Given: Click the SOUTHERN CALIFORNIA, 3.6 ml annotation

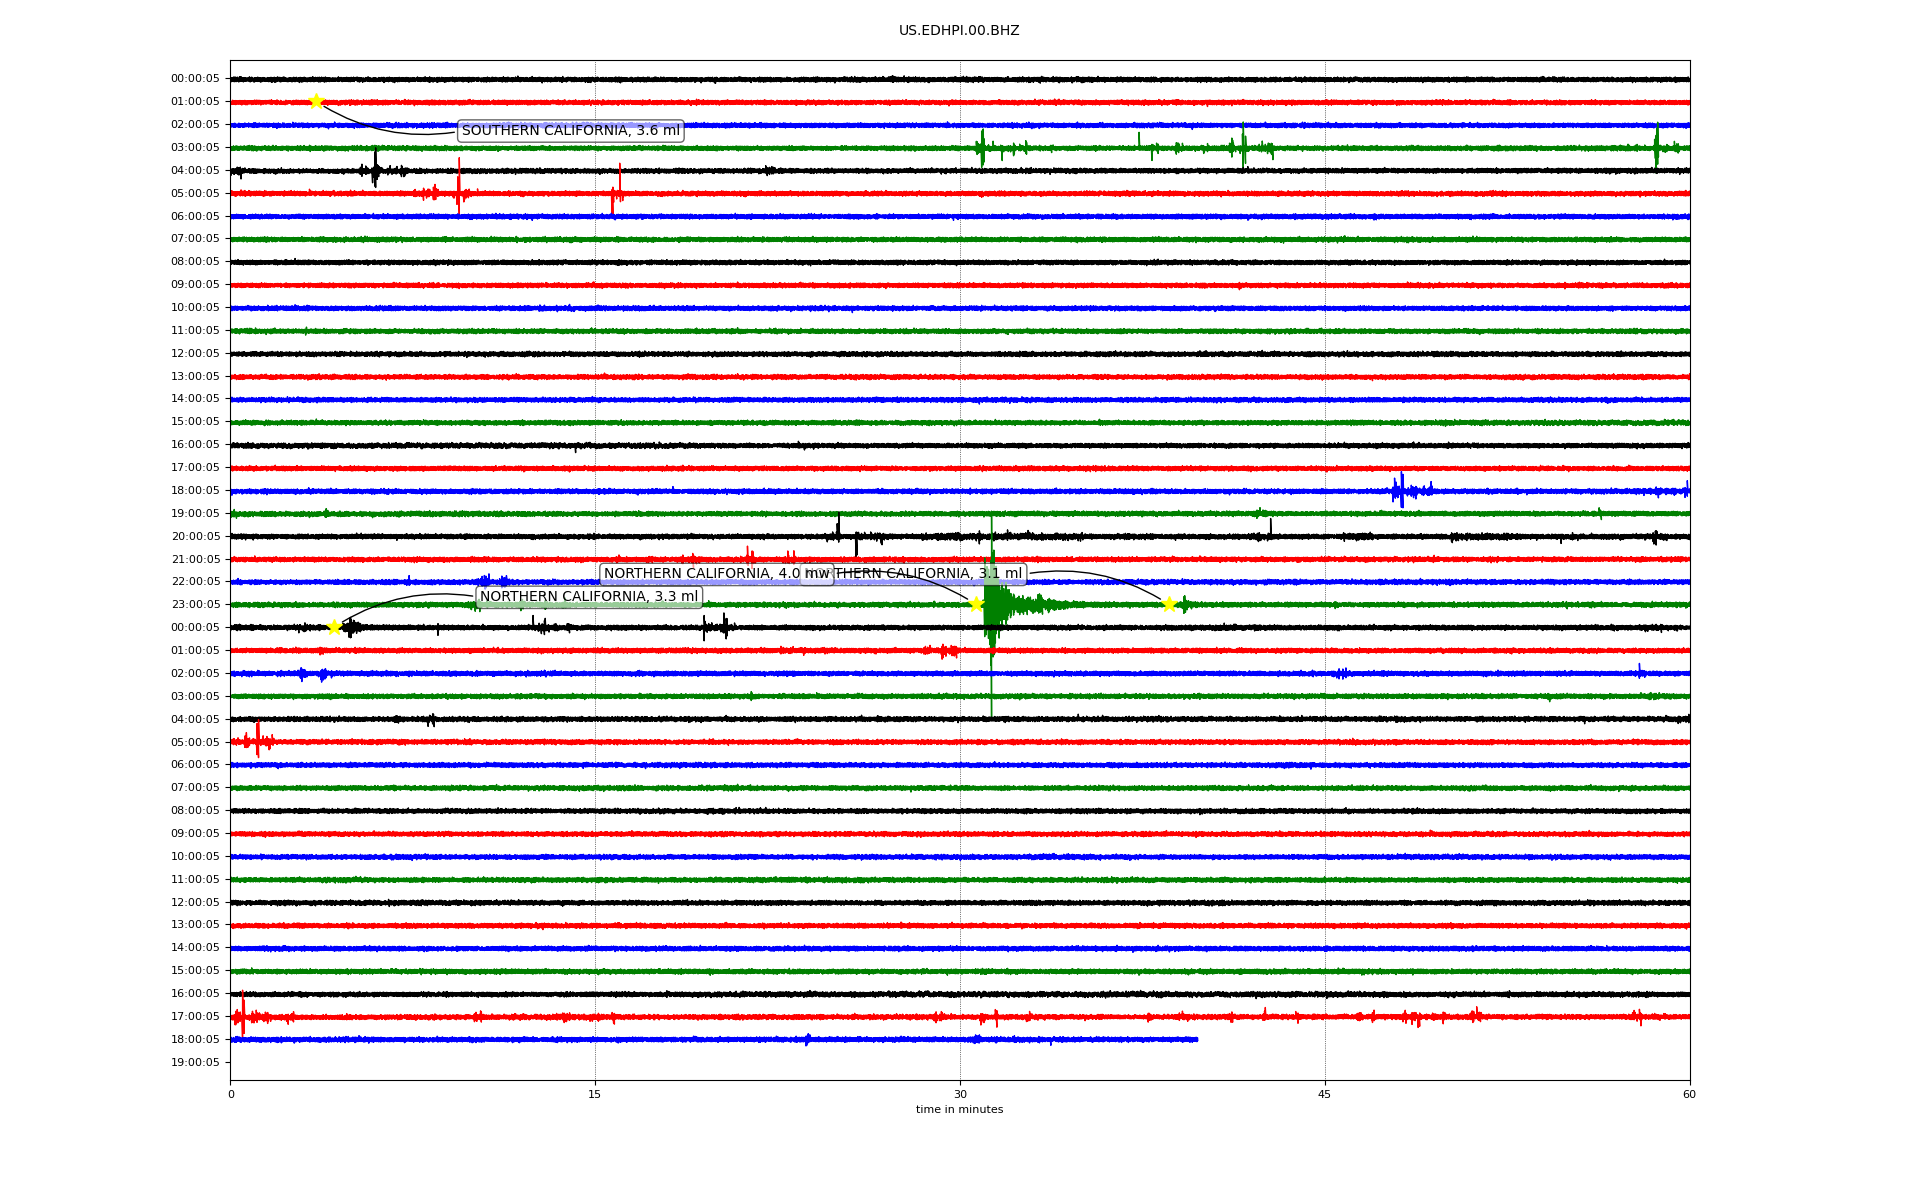Looking at the screenshot, I should (570, 131).
